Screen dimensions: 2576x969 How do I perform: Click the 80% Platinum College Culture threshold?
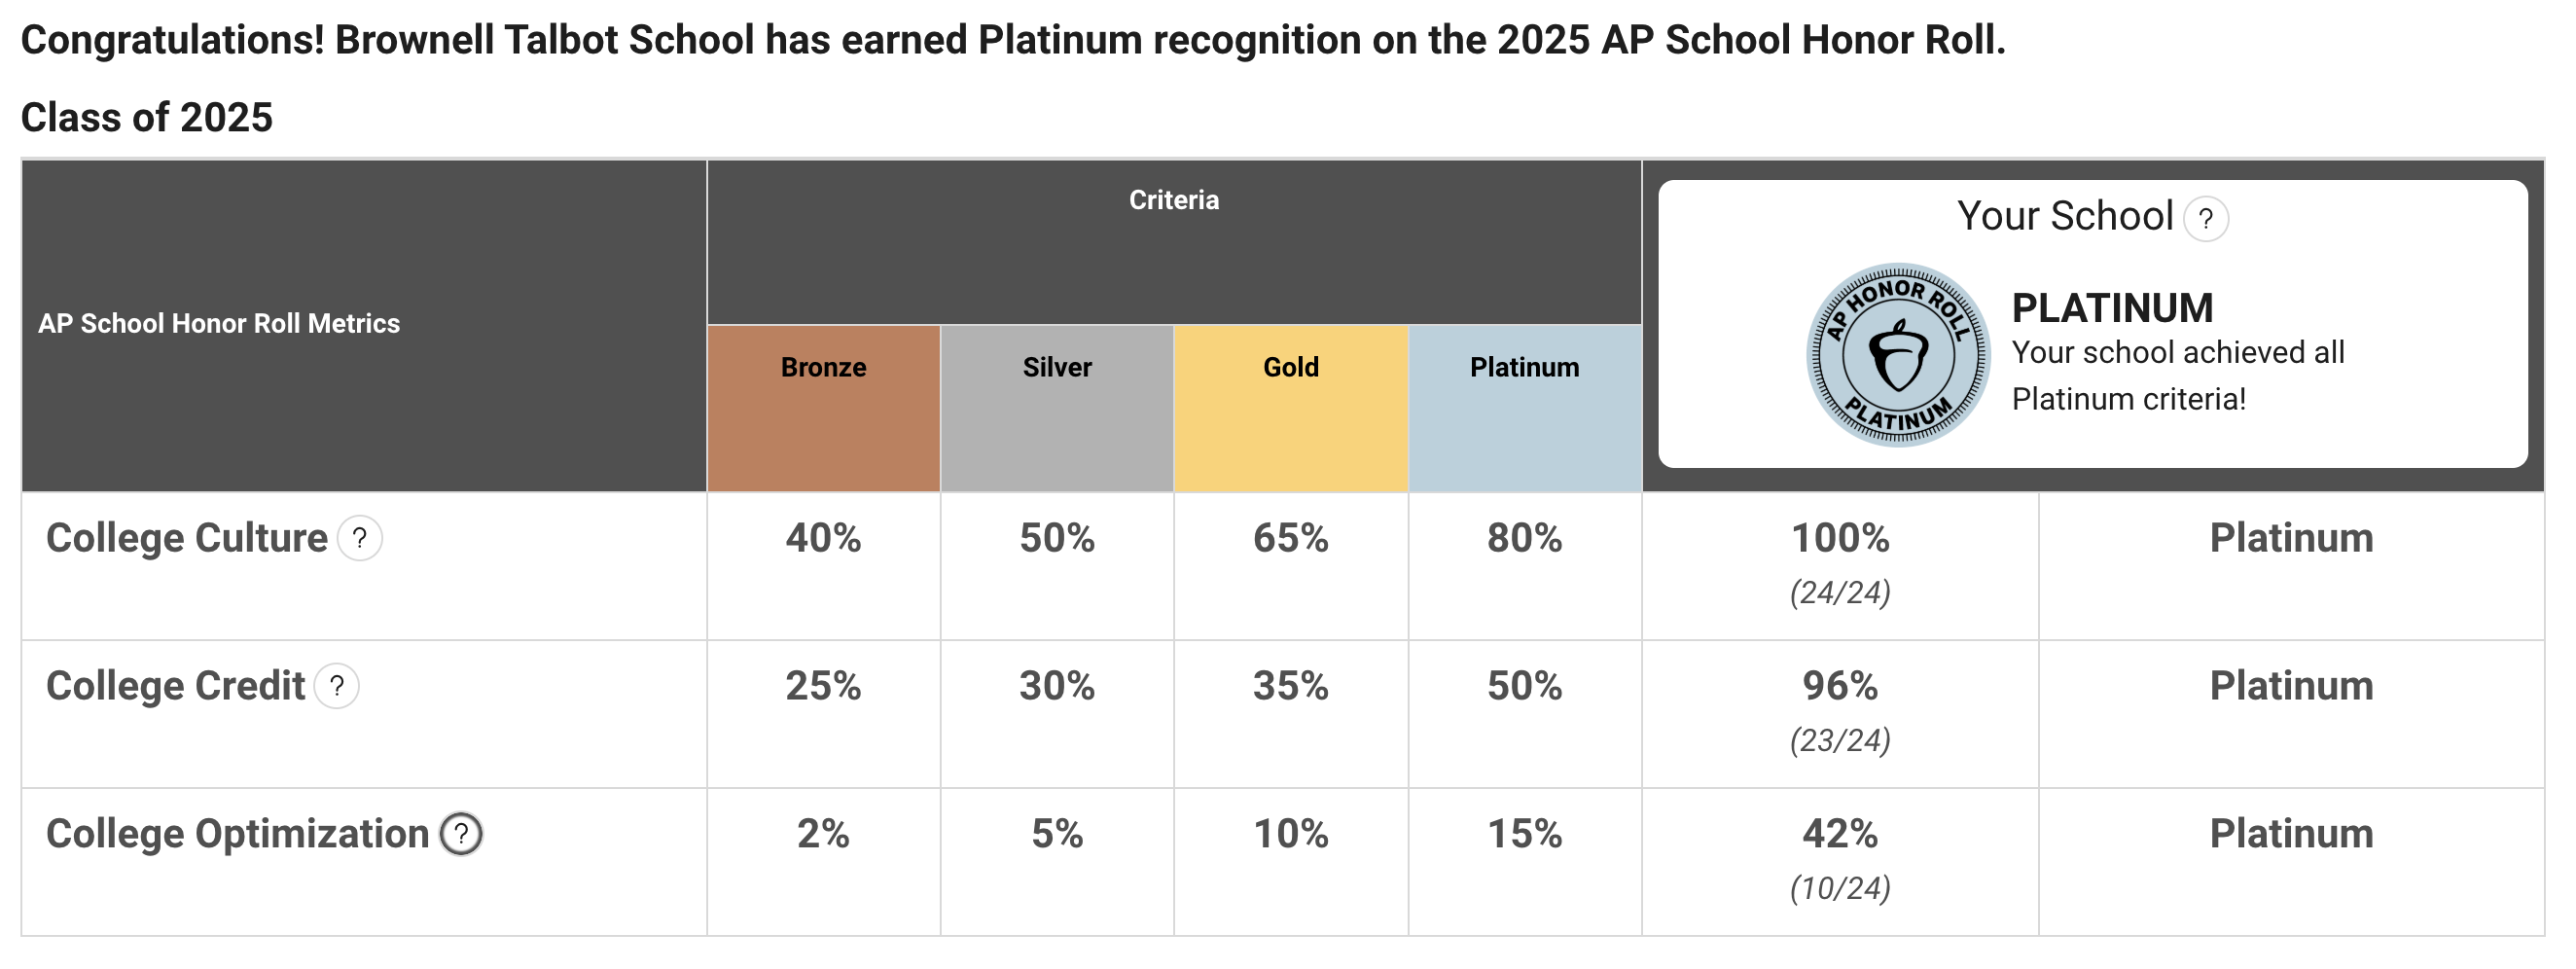[1524, 539]
